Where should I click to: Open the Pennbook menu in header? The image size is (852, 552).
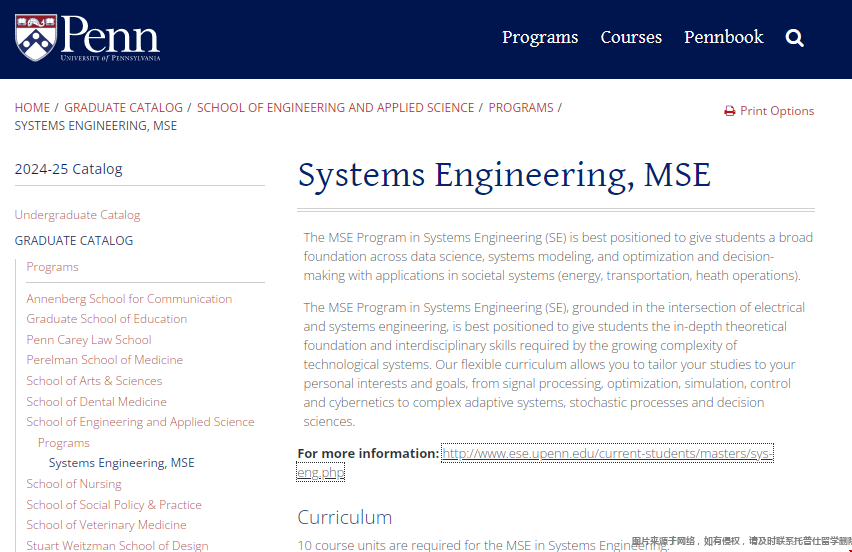[723, 37]
